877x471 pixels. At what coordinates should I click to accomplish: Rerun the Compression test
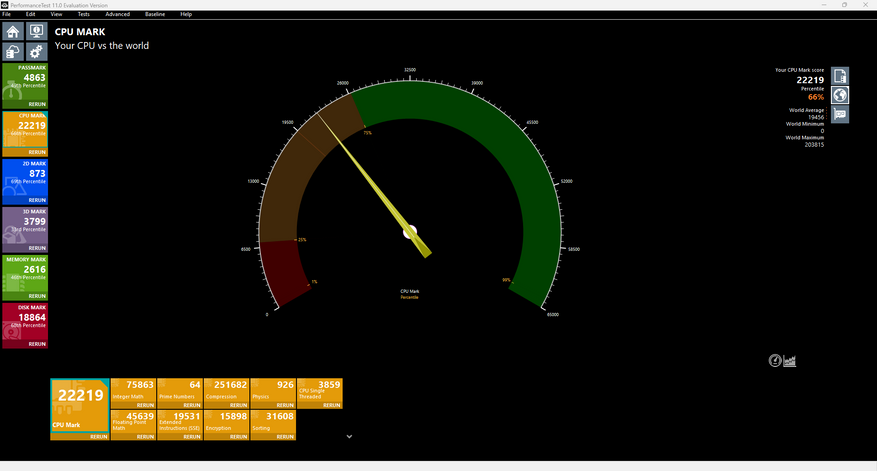point(238,406)
